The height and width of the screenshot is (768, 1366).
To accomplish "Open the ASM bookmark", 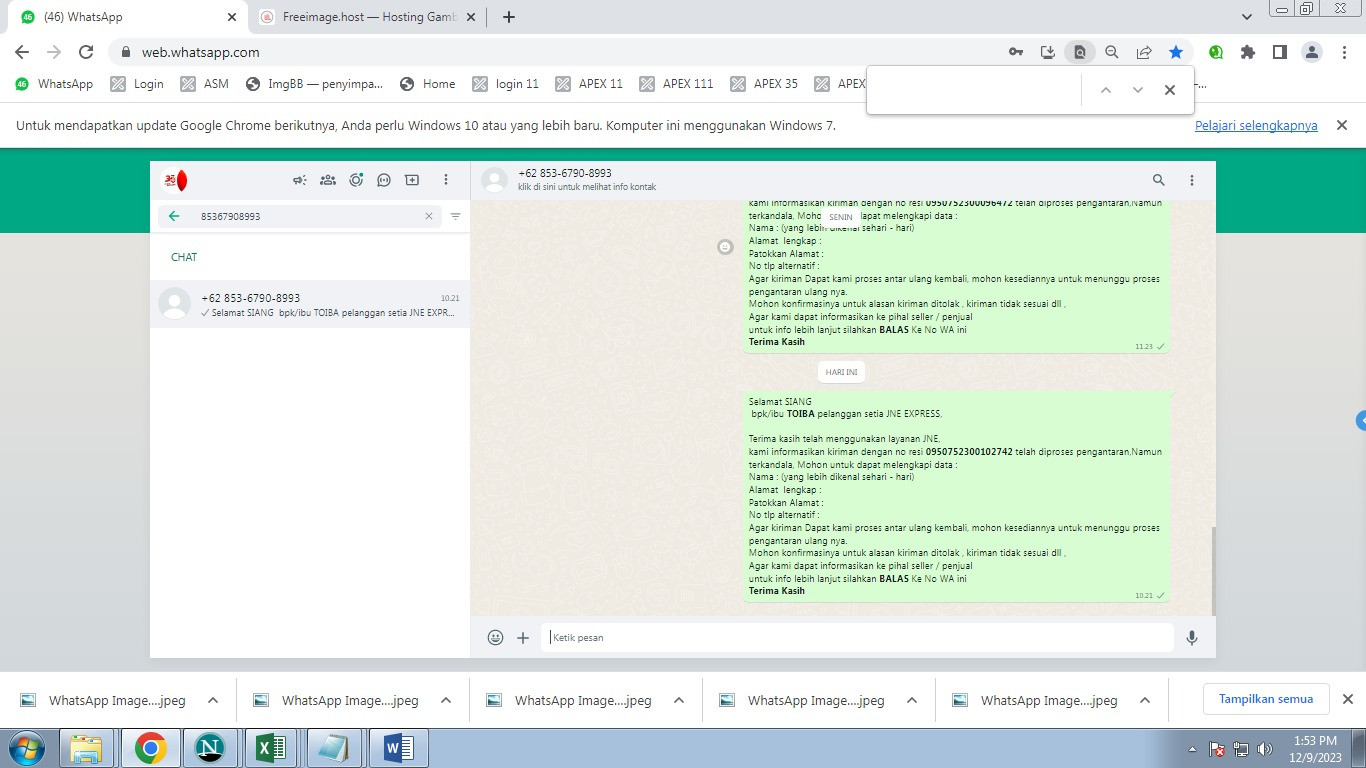I will pyautogui.click(x=205, y=84).
